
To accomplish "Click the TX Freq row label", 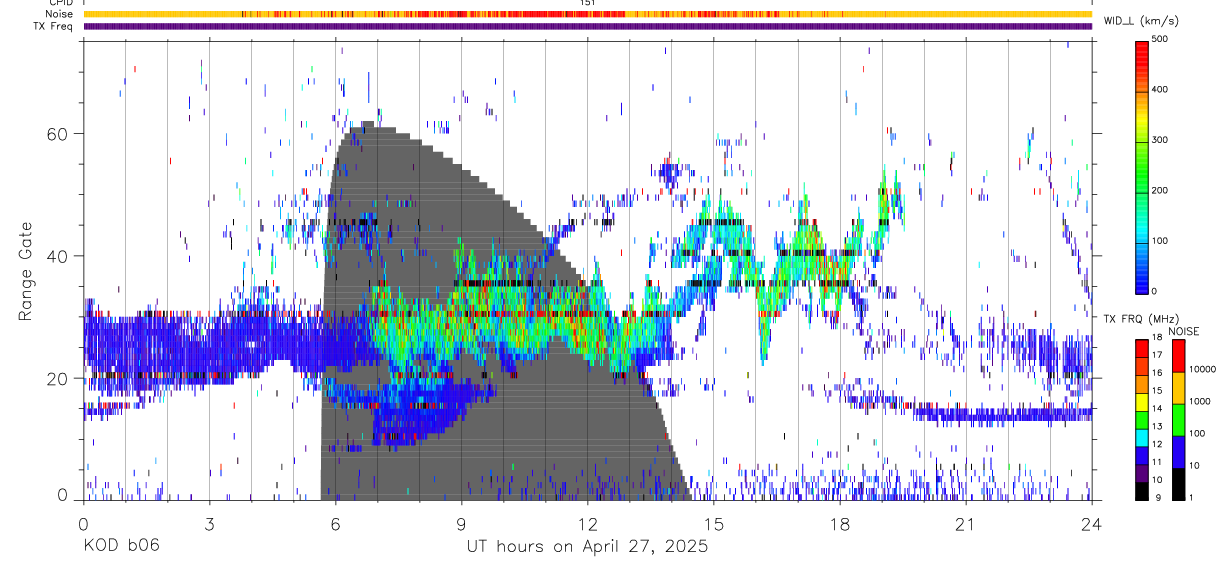I will tap(54, 26).
